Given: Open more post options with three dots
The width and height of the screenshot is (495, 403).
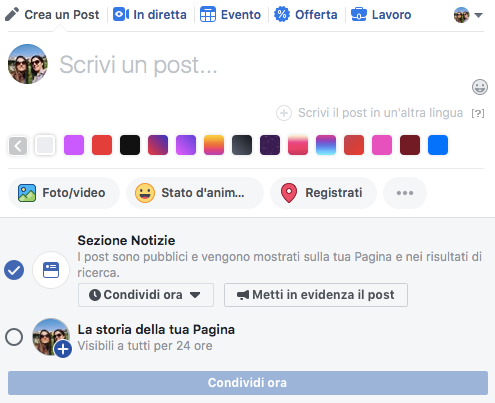Looking at the screenshot, I should (405, 193).
